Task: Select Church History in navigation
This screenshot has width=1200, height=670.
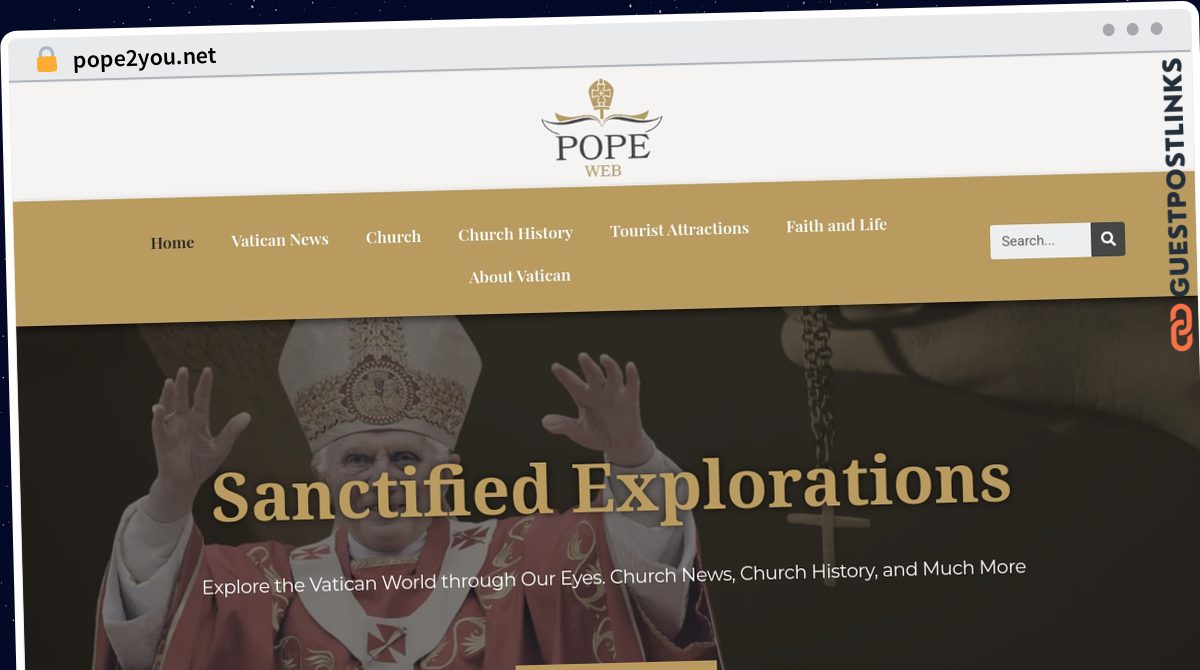Action: point(515,234)
